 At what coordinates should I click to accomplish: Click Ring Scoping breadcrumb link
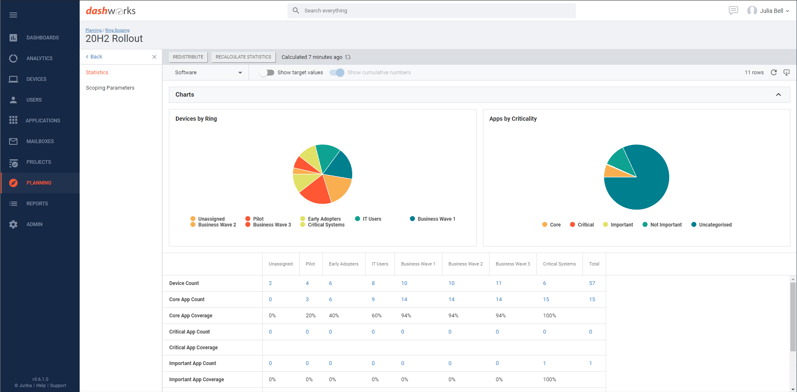coord(117,31)
